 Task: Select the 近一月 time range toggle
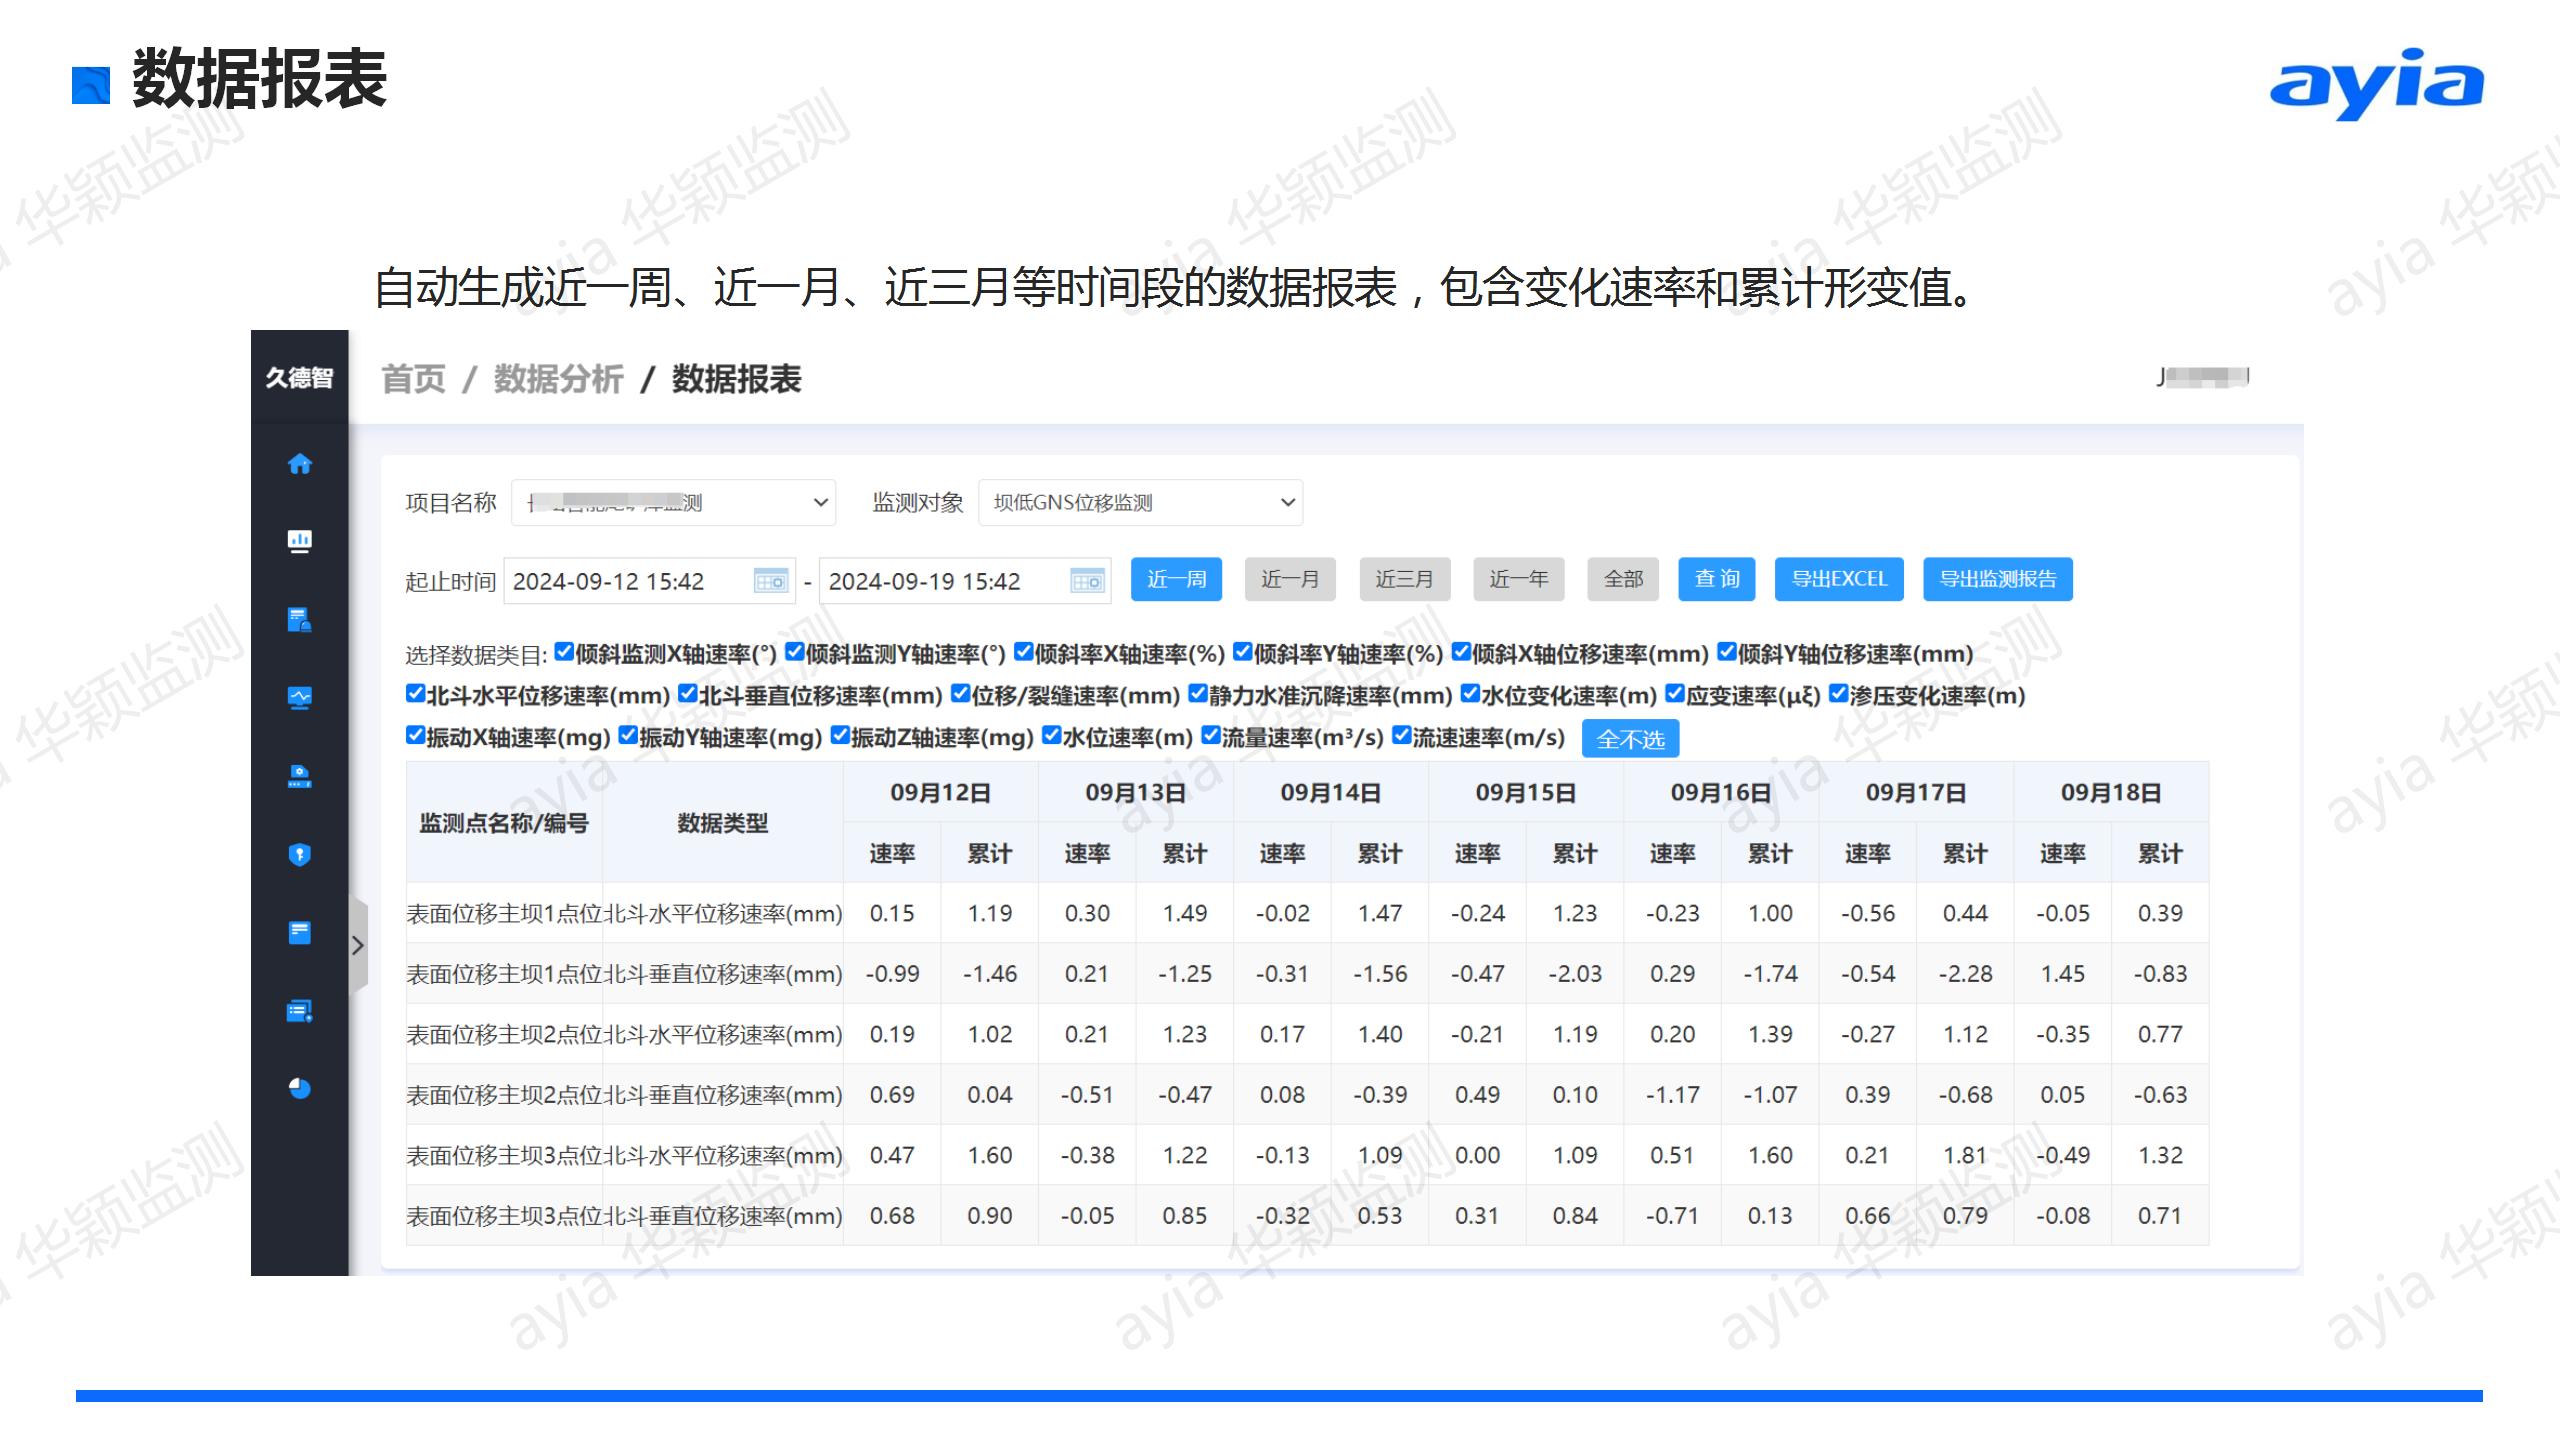[x=1289, y=579]
